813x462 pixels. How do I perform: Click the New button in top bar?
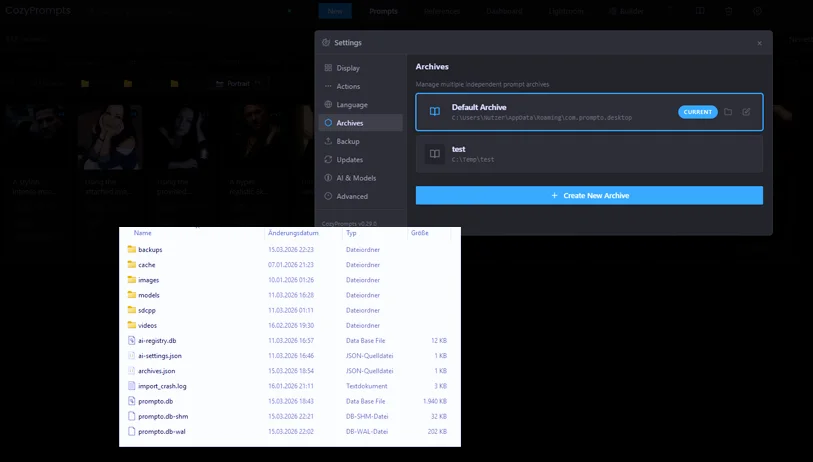tap(335, 11)
